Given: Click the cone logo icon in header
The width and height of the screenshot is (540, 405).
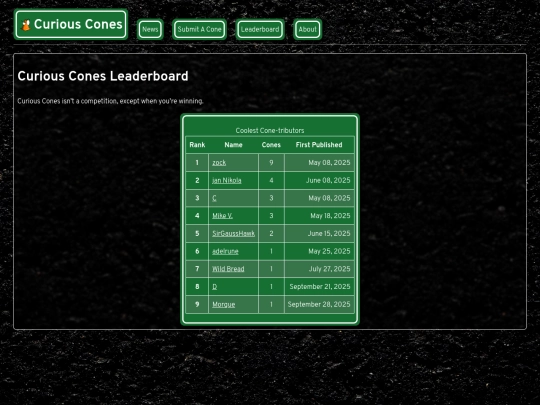Looking at the screenshot, I should point(26,25).
